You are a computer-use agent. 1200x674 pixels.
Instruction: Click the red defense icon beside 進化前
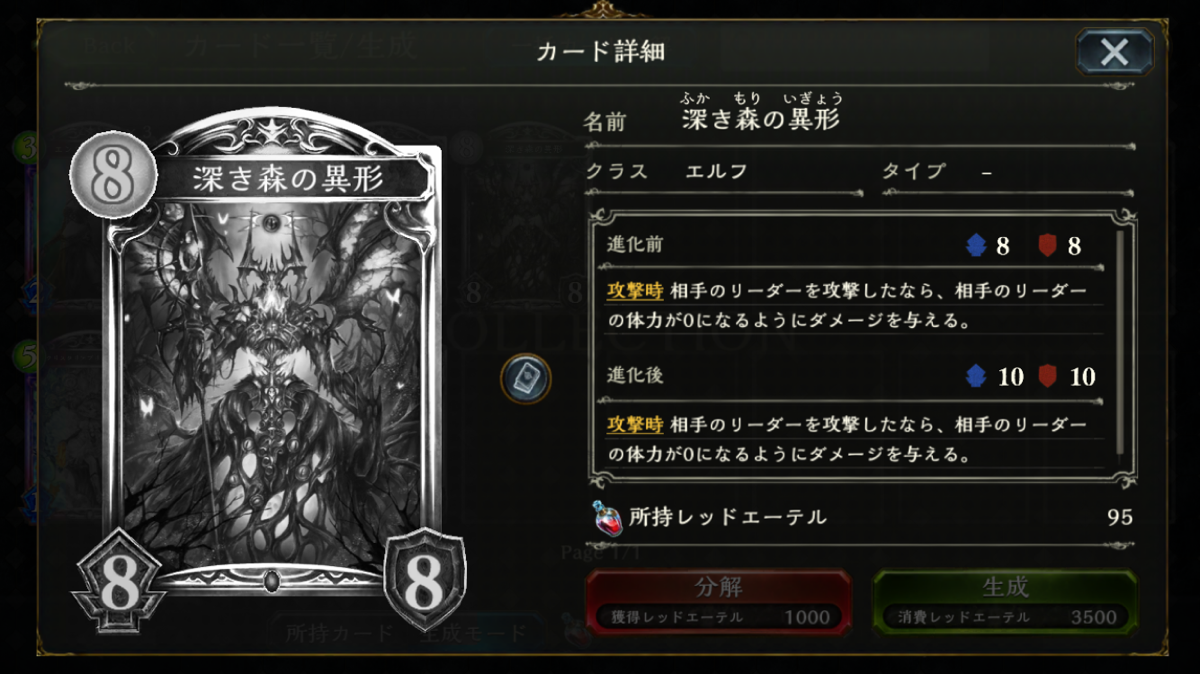1047,246
